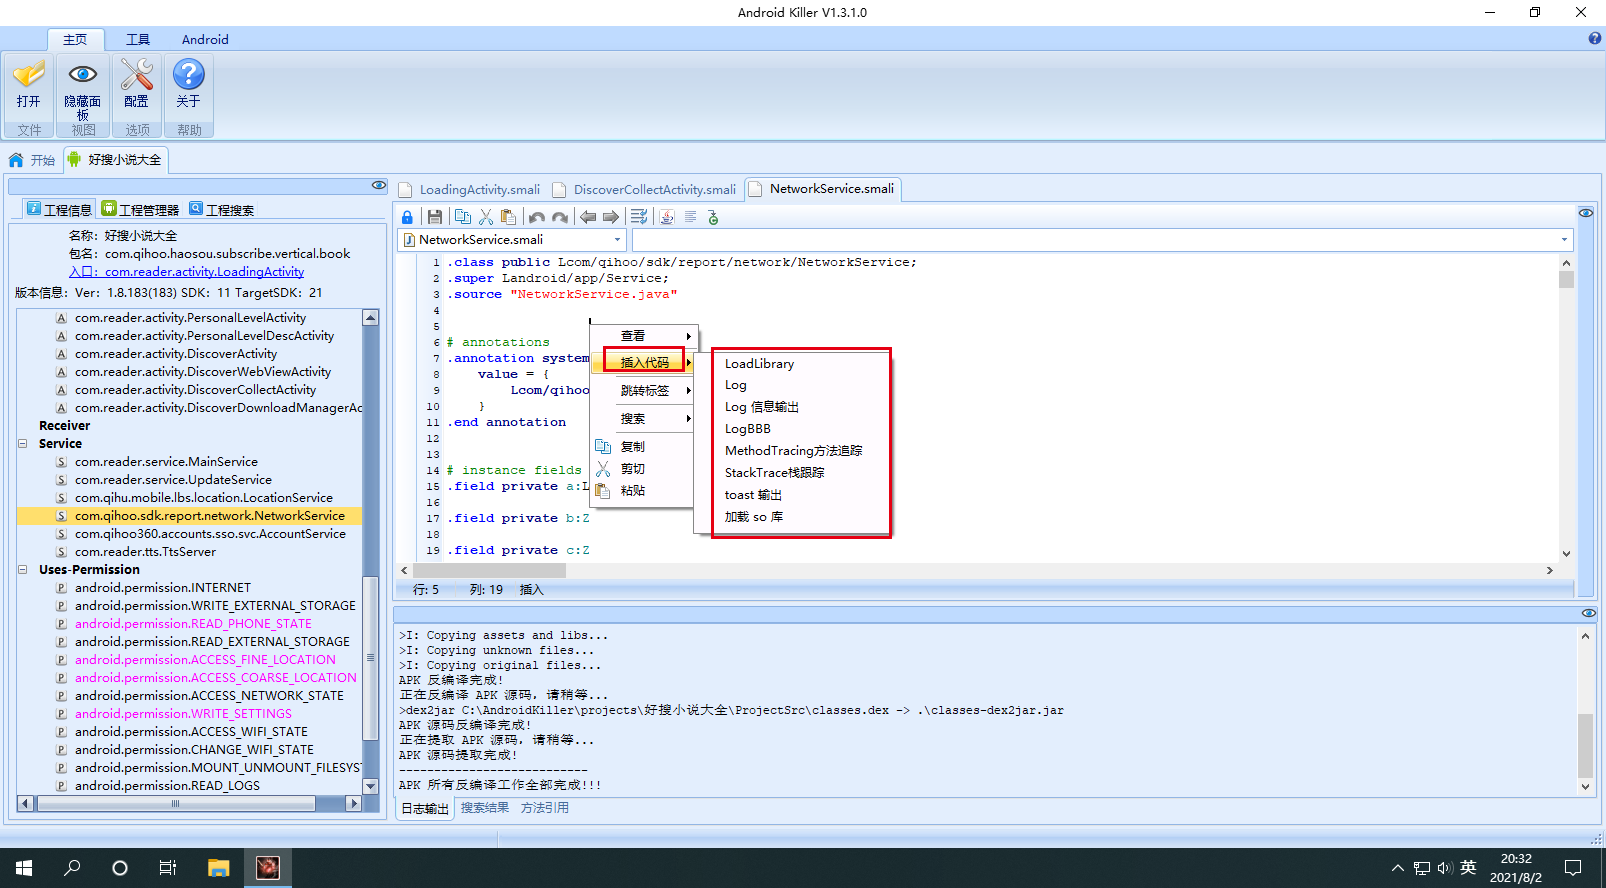The image size is (1606, 888).
Task: Click the Android robot icon on 好搜小说大全 tab
Action: coord(73,159)
